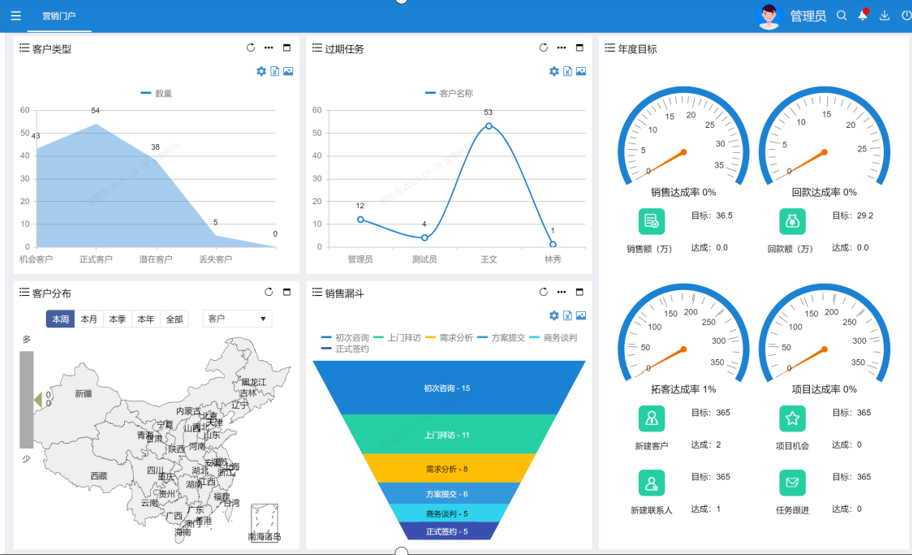Expand the more options in 销售漏斗 panel
Viewport: 912px width, 555px height.
562,293
